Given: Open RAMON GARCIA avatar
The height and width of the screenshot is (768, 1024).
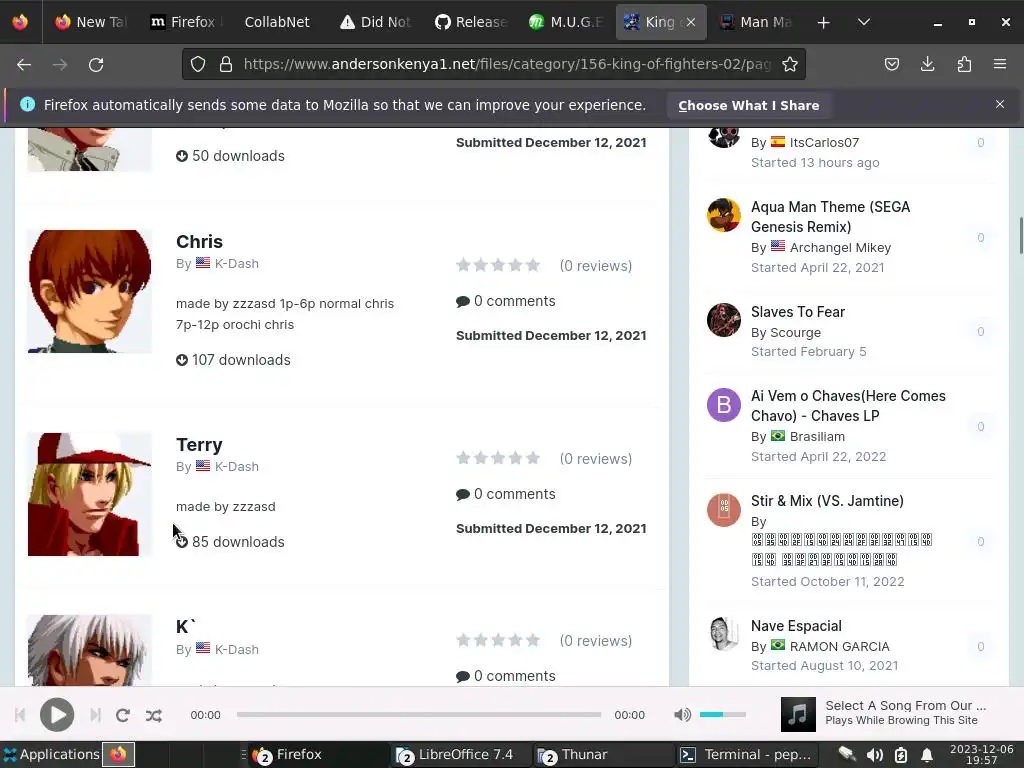Looking at the screenshot, I should [724, 634].
